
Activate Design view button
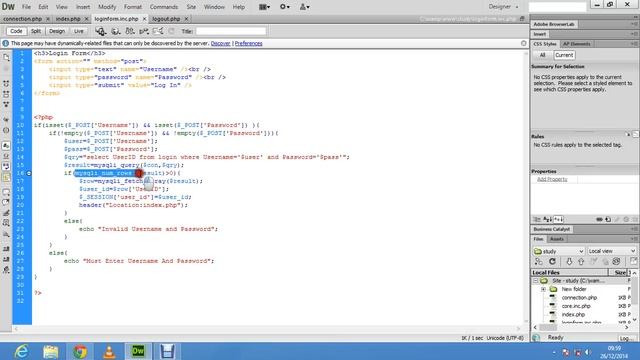pos(57,31)
